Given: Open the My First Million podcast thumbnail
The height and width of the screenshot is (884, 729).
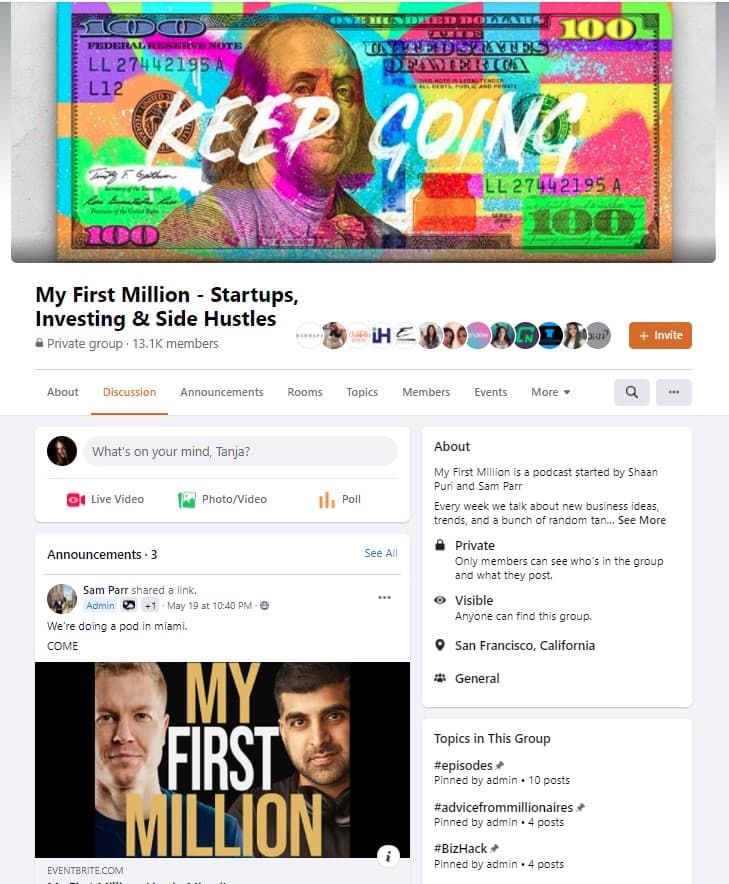Looking at the screenshot, I should (x=222, y=760).
